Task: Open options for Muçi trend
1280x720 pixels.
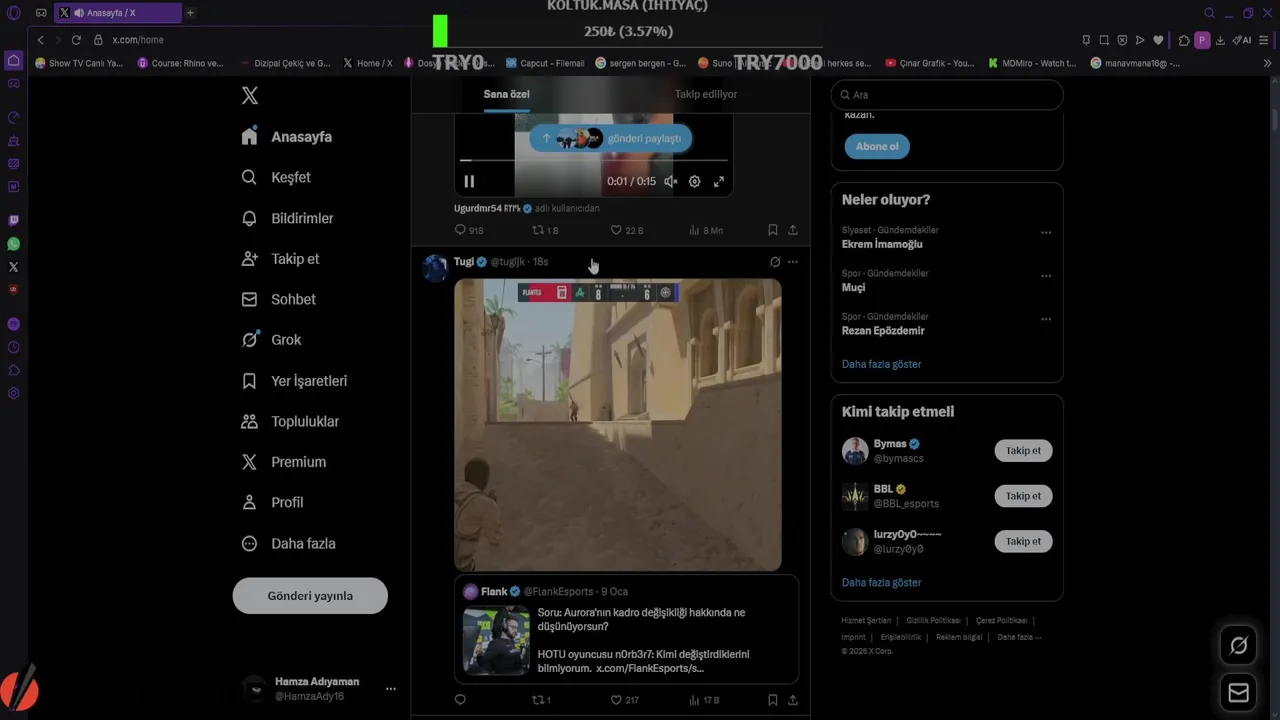Action: pyautogui.click(x=1046, y=276)
